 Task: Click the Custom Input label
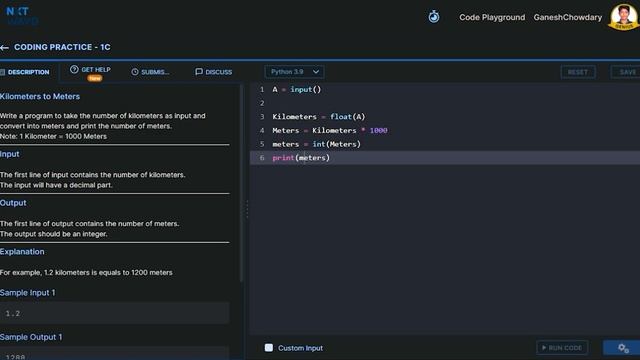300,348
